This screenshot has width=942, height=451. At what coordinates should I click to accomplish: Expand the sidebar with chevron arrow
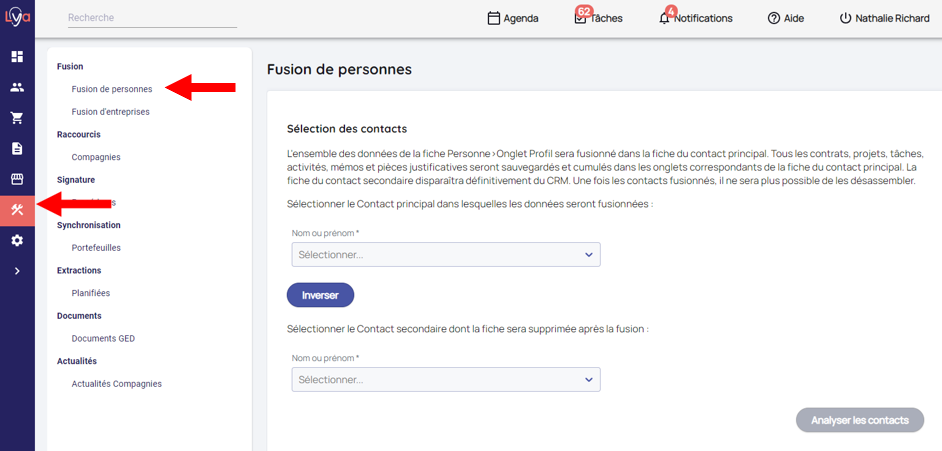[x=17, y=271]
